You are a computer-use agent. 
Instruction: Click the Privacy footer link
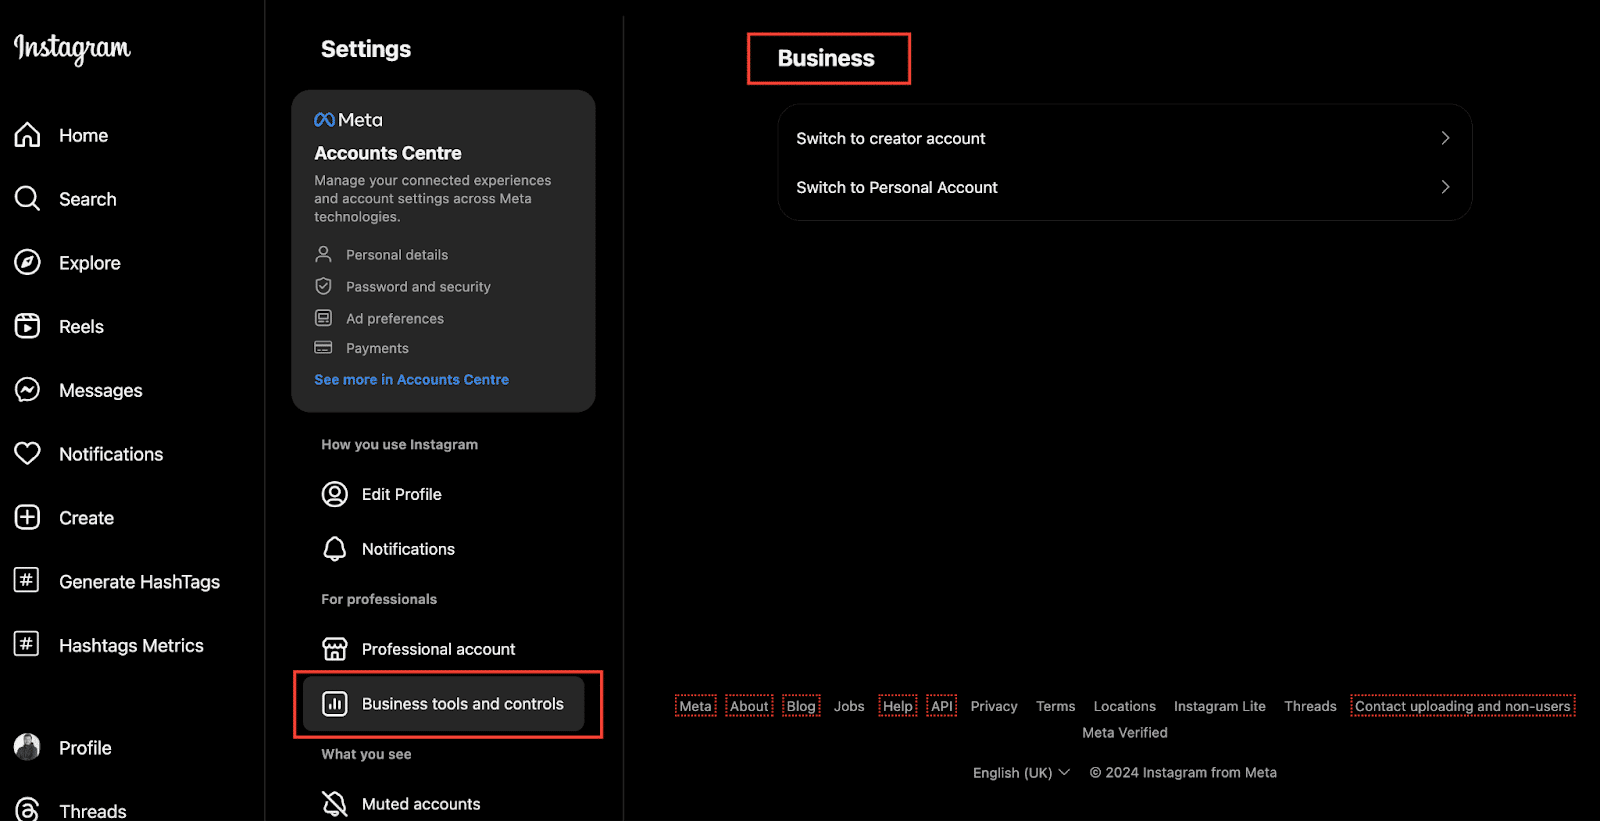[x=994, y=706]
